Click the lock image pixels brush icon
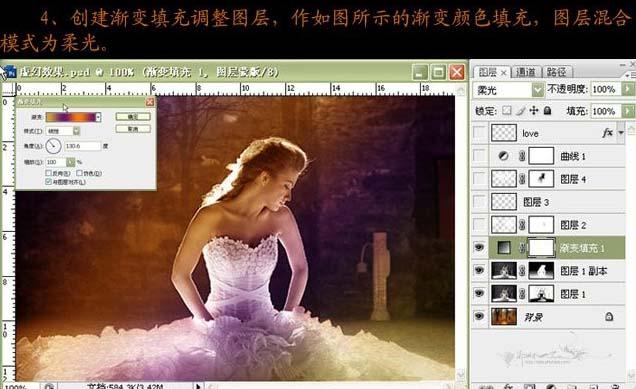This screenshot has height=389, width=636. tap(521, 110)
